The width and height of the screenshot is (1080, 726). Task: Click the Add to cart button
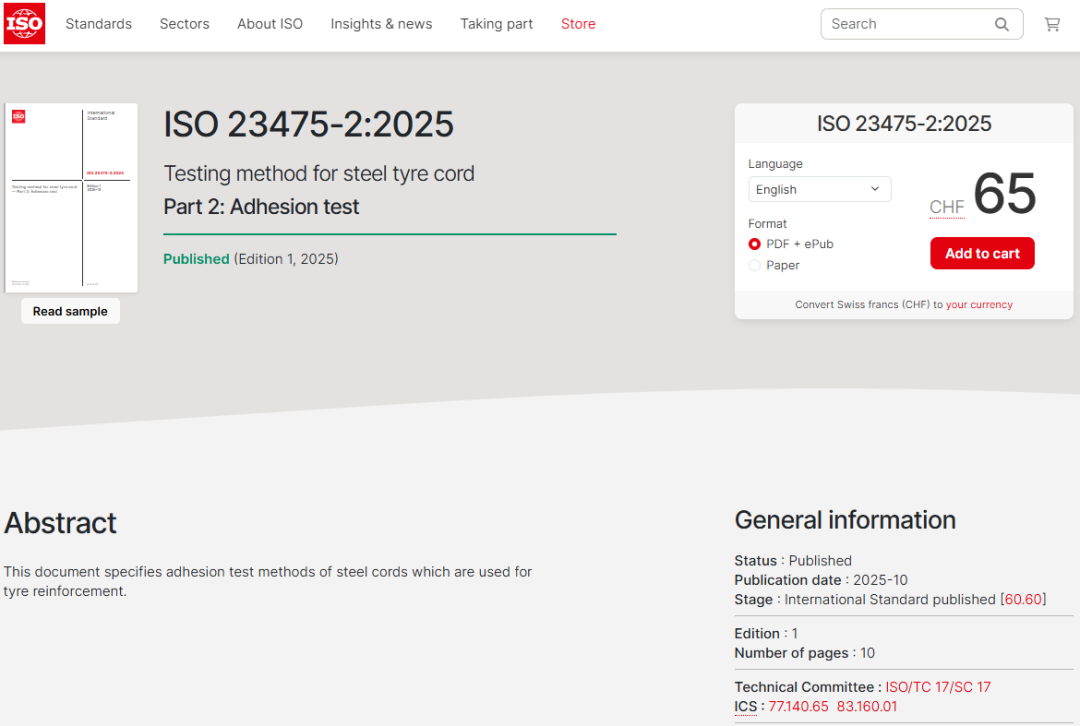982,253
